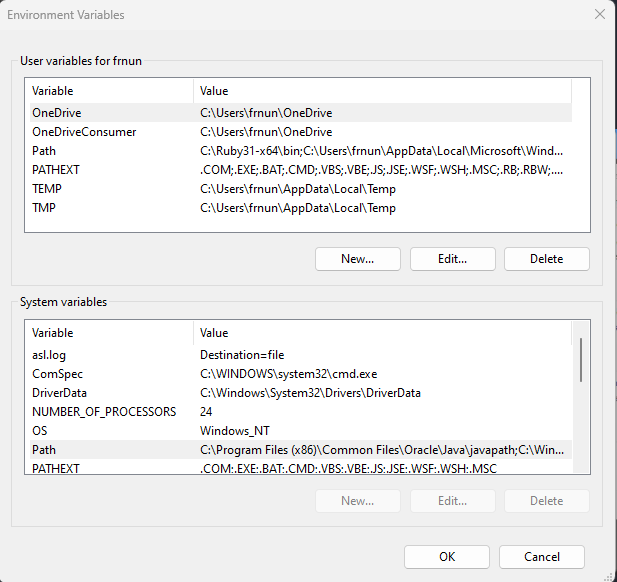Select the DriverData system variable
This screenshot has width=617, height=582.
coord(60,392)
